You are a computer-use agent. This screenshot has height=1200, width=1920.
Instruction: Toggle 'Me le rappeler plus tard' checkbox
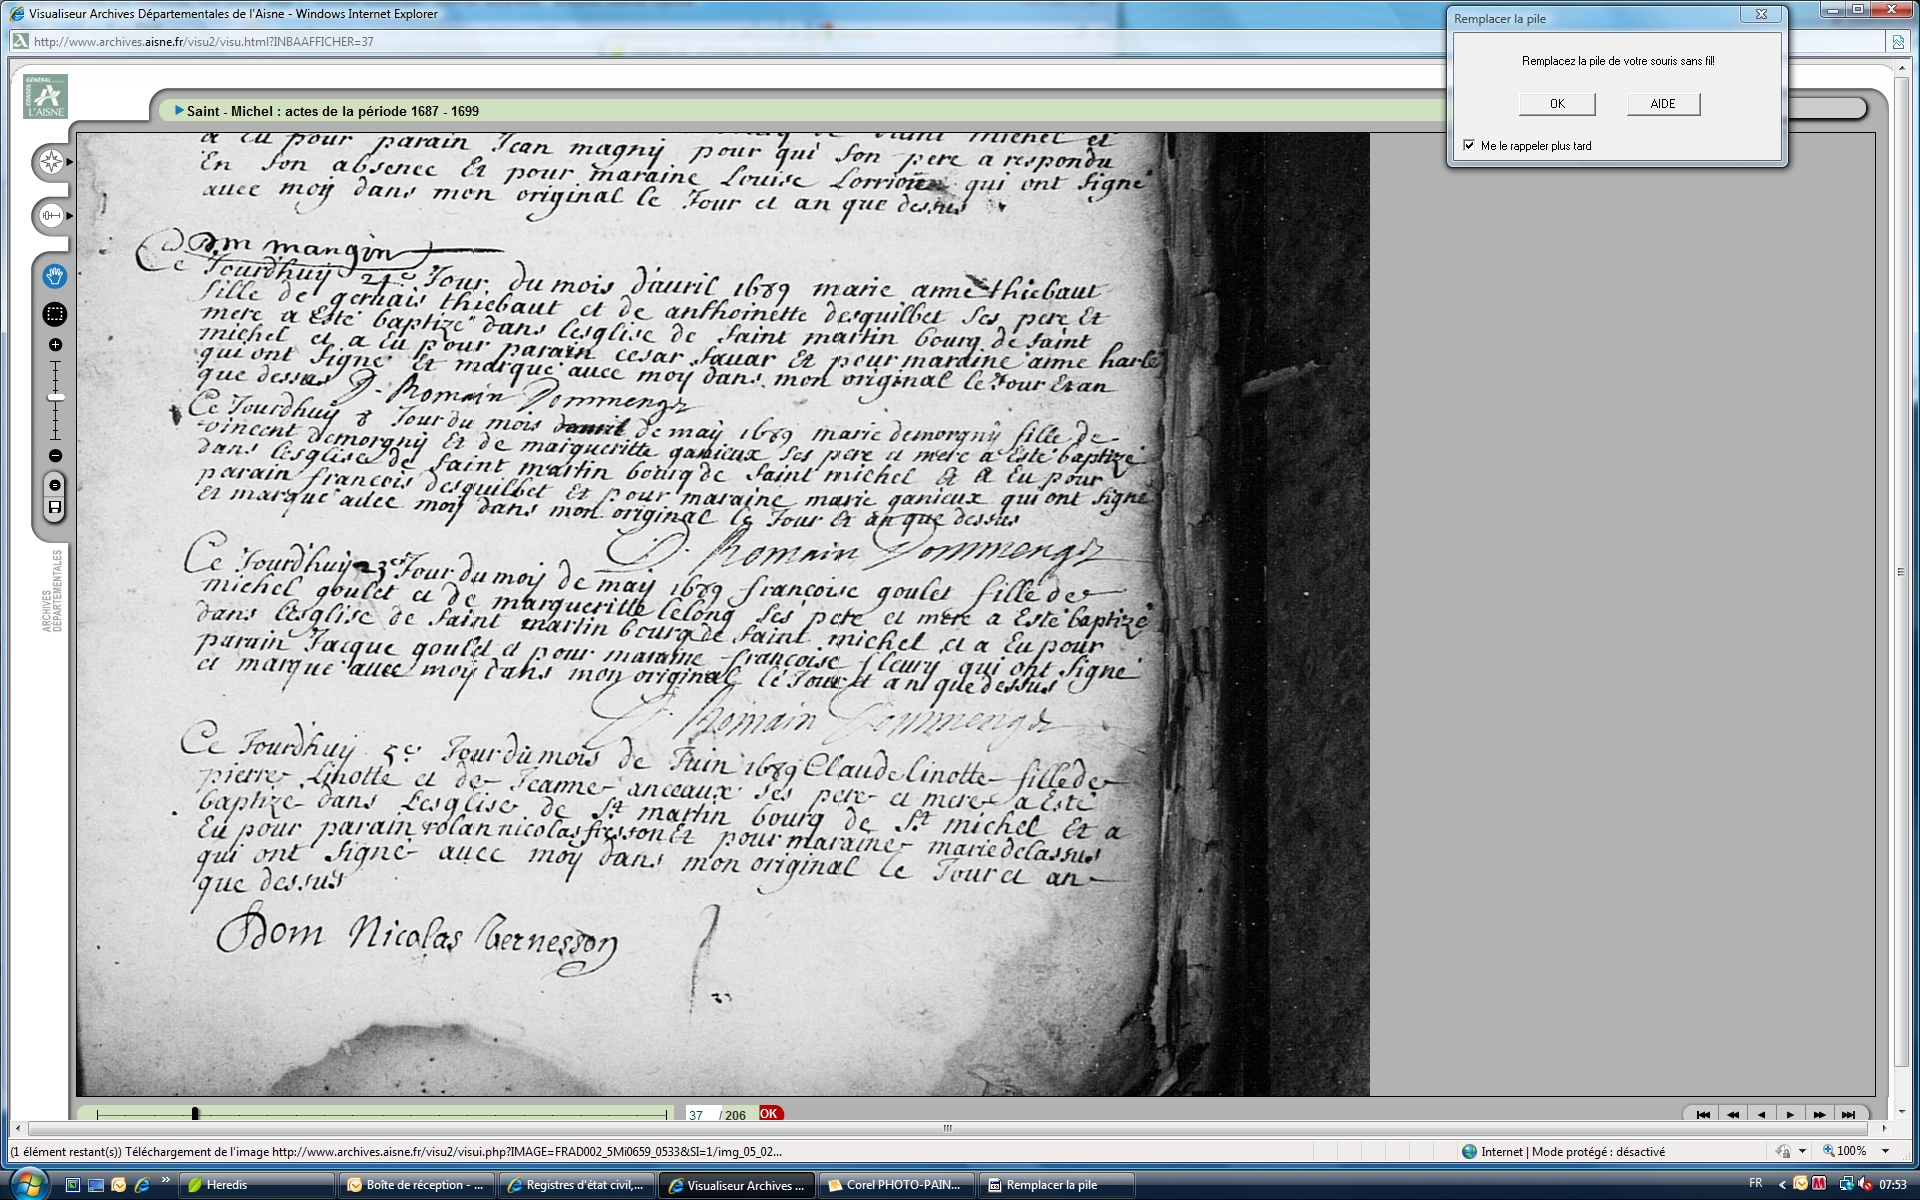[1469, 146]
